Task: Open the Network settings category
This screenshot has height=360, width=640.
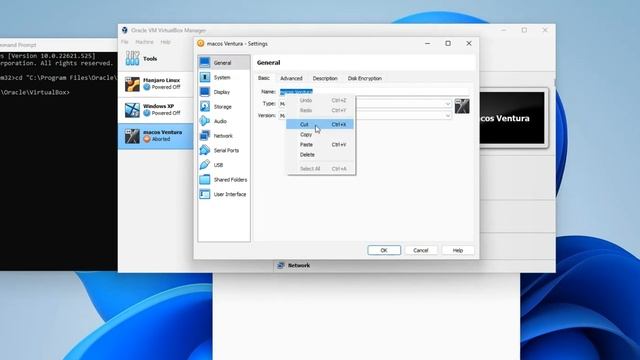Action: 224,136
